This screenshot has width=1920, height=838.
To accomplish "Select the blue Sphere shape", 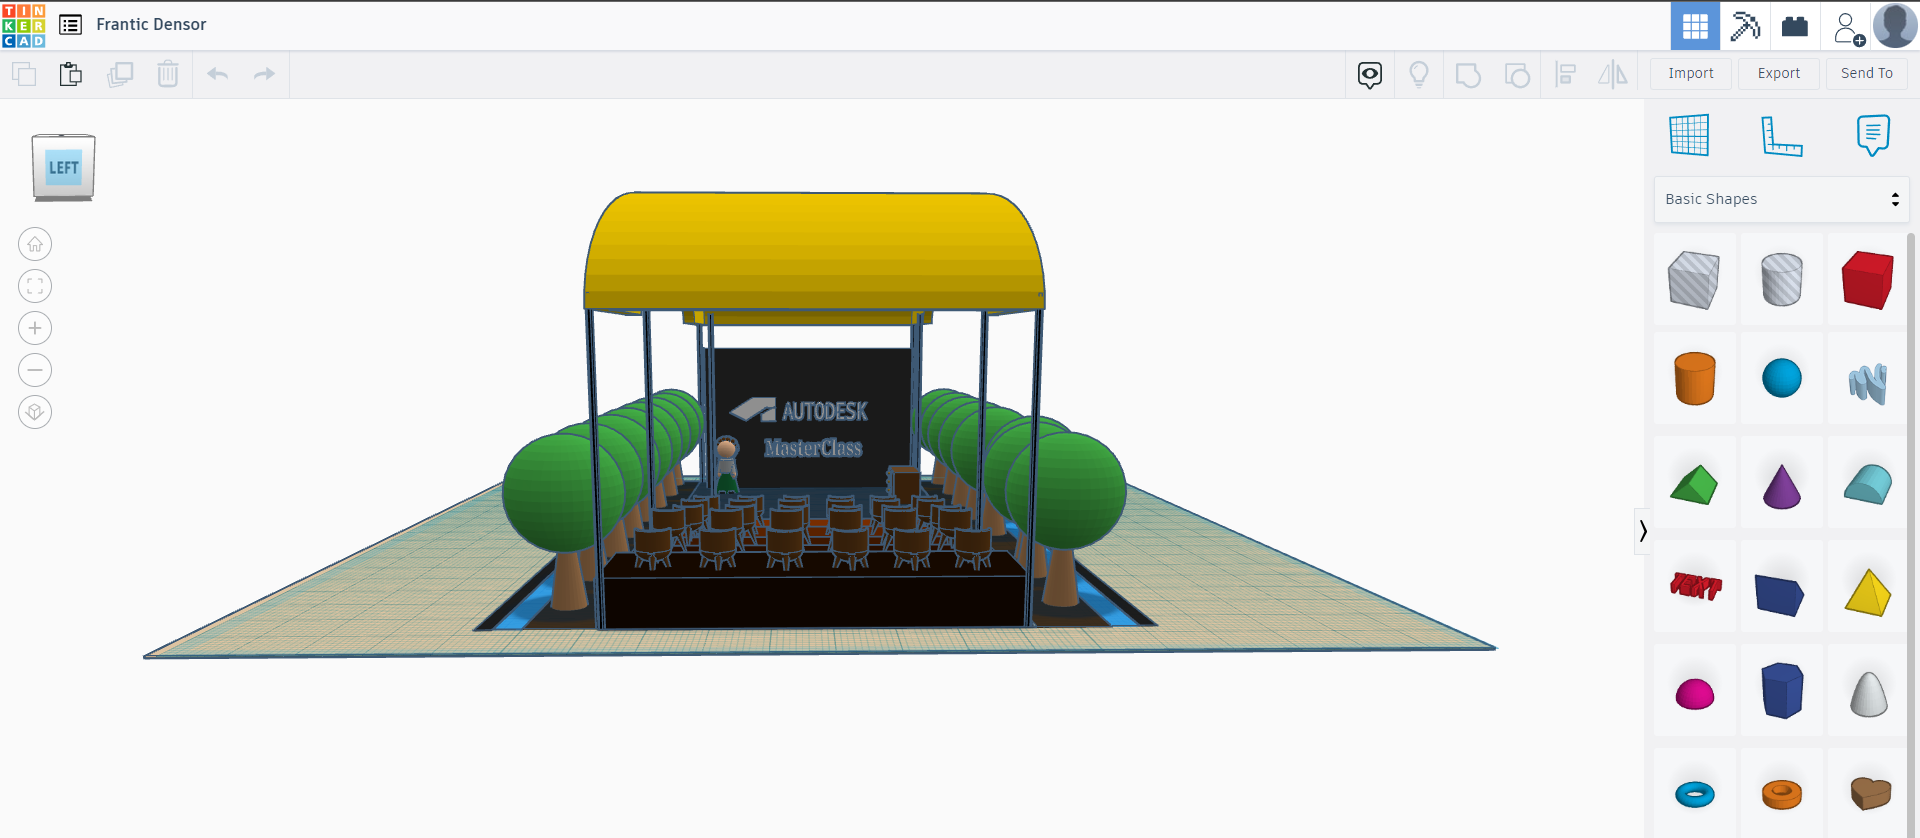I will 1781,379.
